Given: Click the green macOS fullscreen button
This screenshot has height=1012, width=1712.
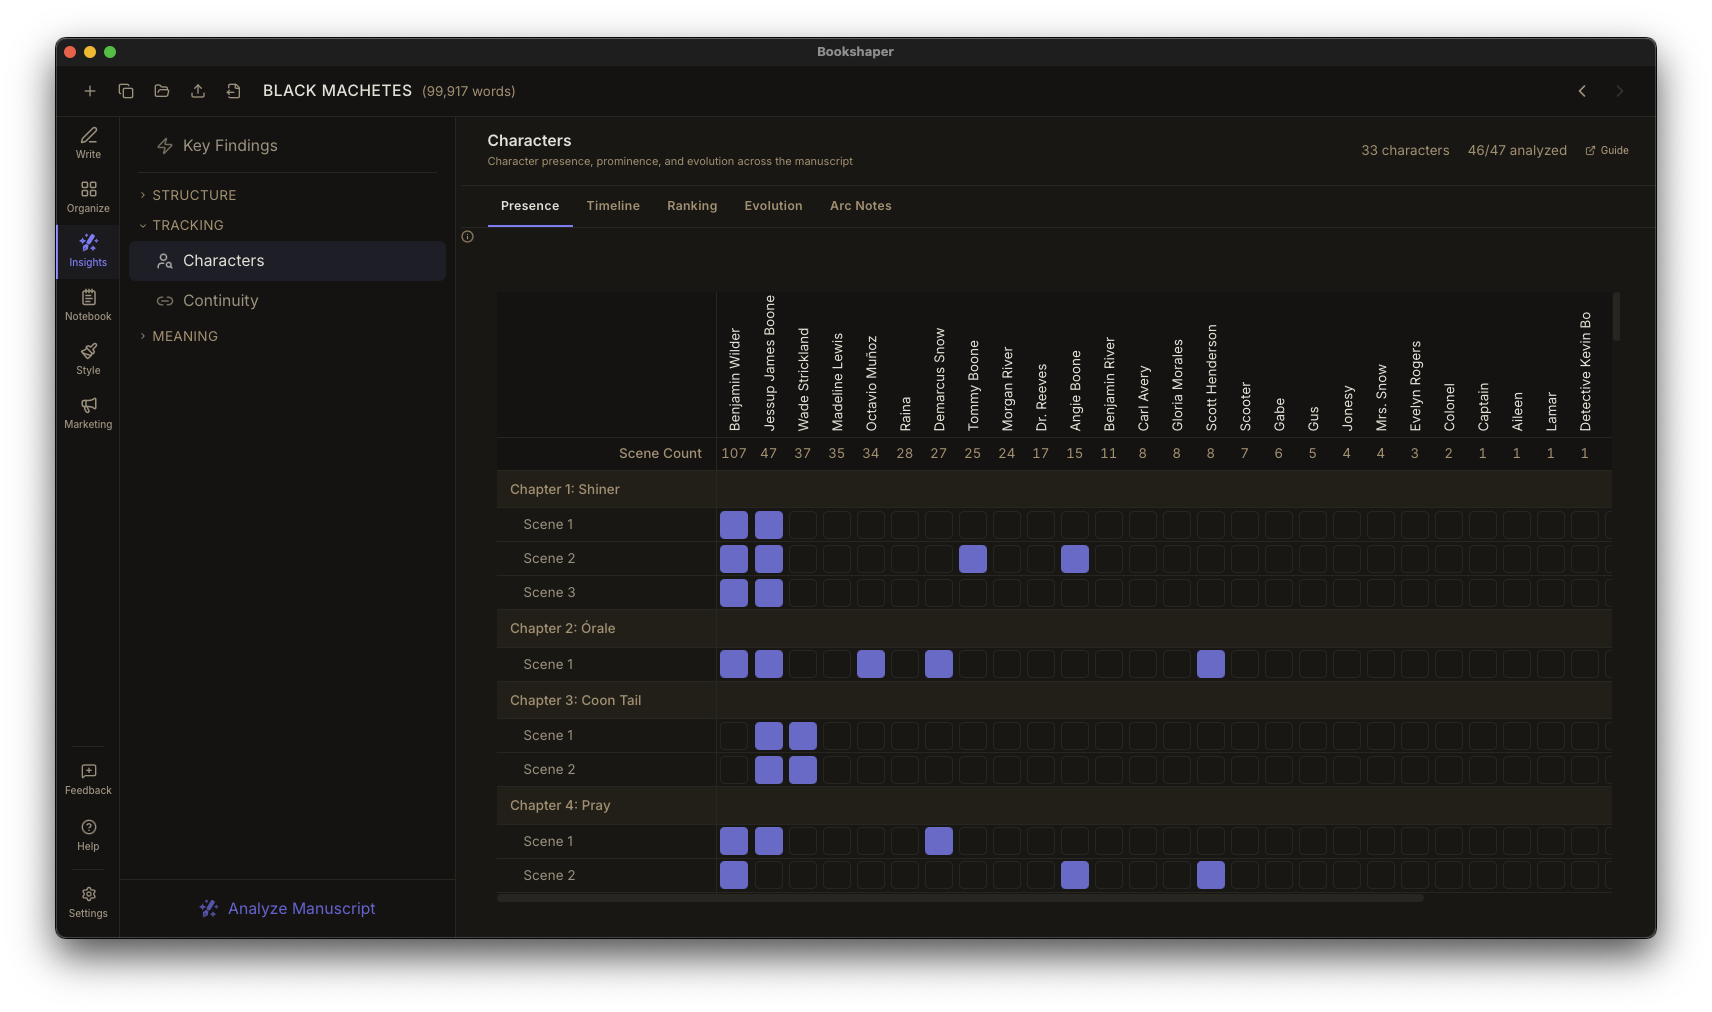Looking at the screenshot, I should 110,52.
